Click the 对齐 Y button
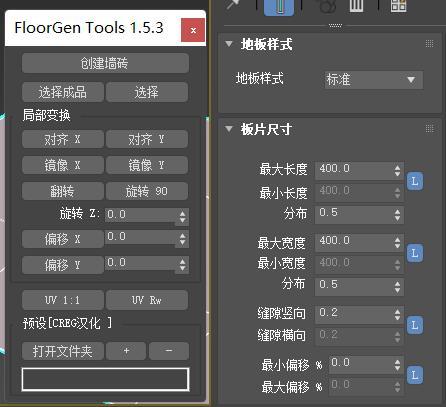 147,139
